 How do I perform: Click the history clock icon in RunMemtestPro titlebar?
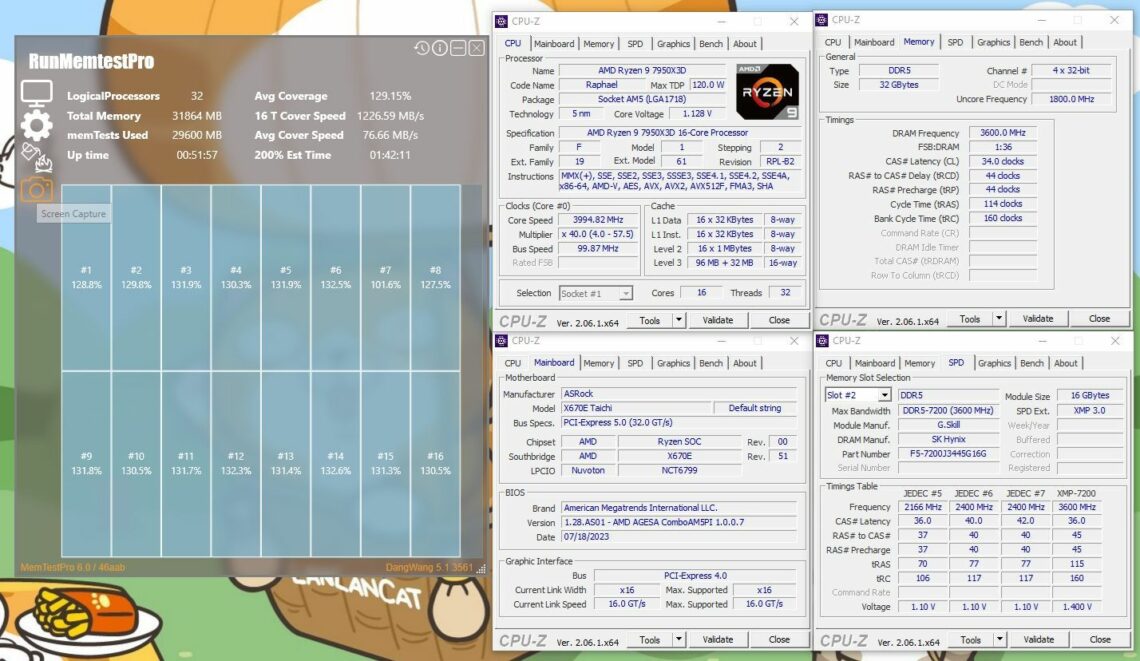421,47
